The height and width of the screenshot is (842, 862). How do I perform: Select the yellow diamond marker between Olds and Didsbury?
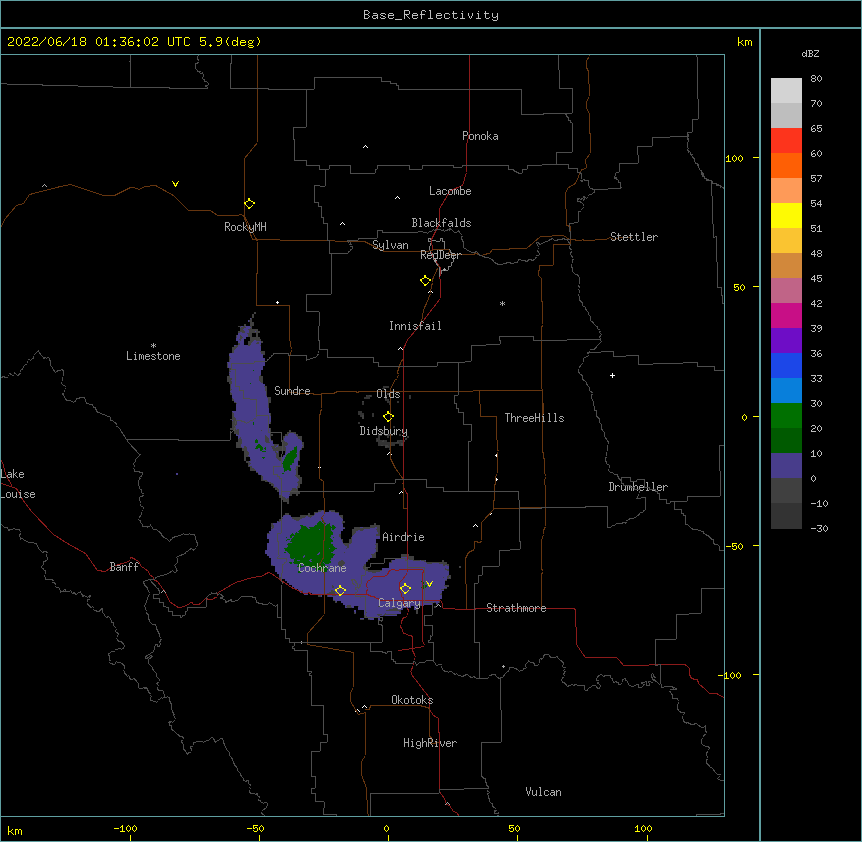(388, 417)
